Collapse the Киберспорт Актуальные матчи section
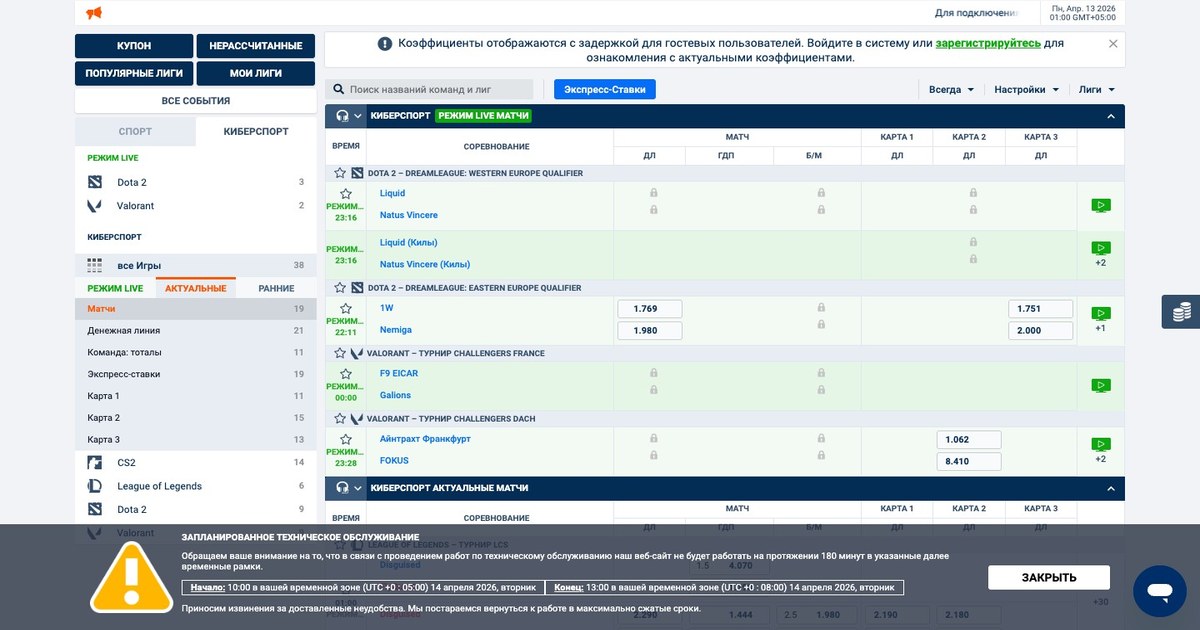The height and width of the screenshot is (630, 1200). point(1110,488)
